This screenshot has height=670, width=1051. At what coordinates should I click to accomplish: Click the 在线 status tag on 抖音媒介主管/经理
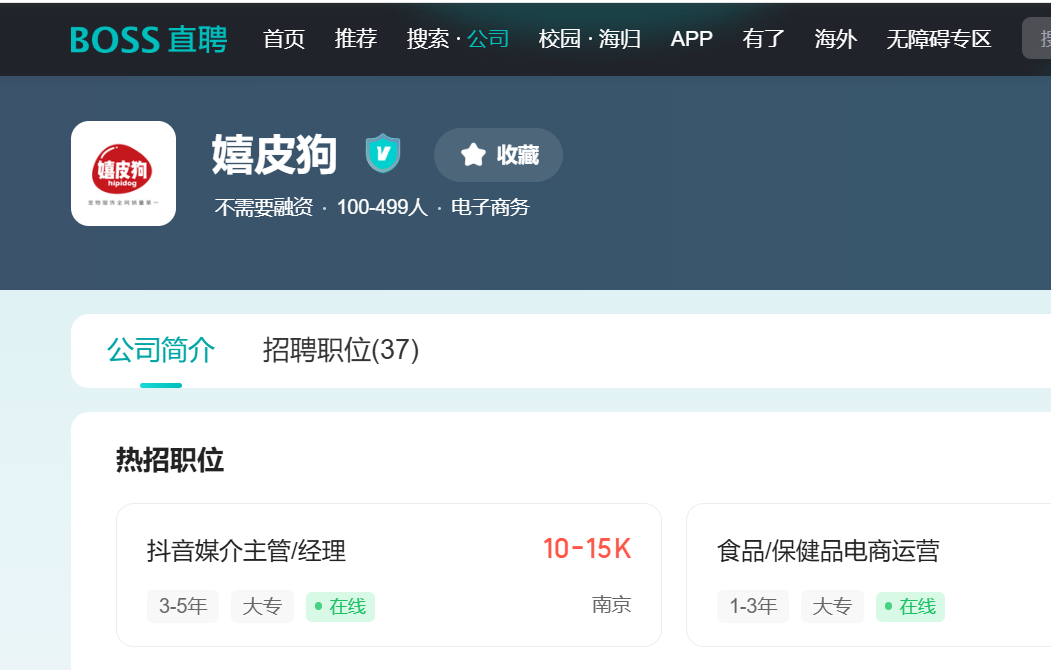click(x=341, y=606)
